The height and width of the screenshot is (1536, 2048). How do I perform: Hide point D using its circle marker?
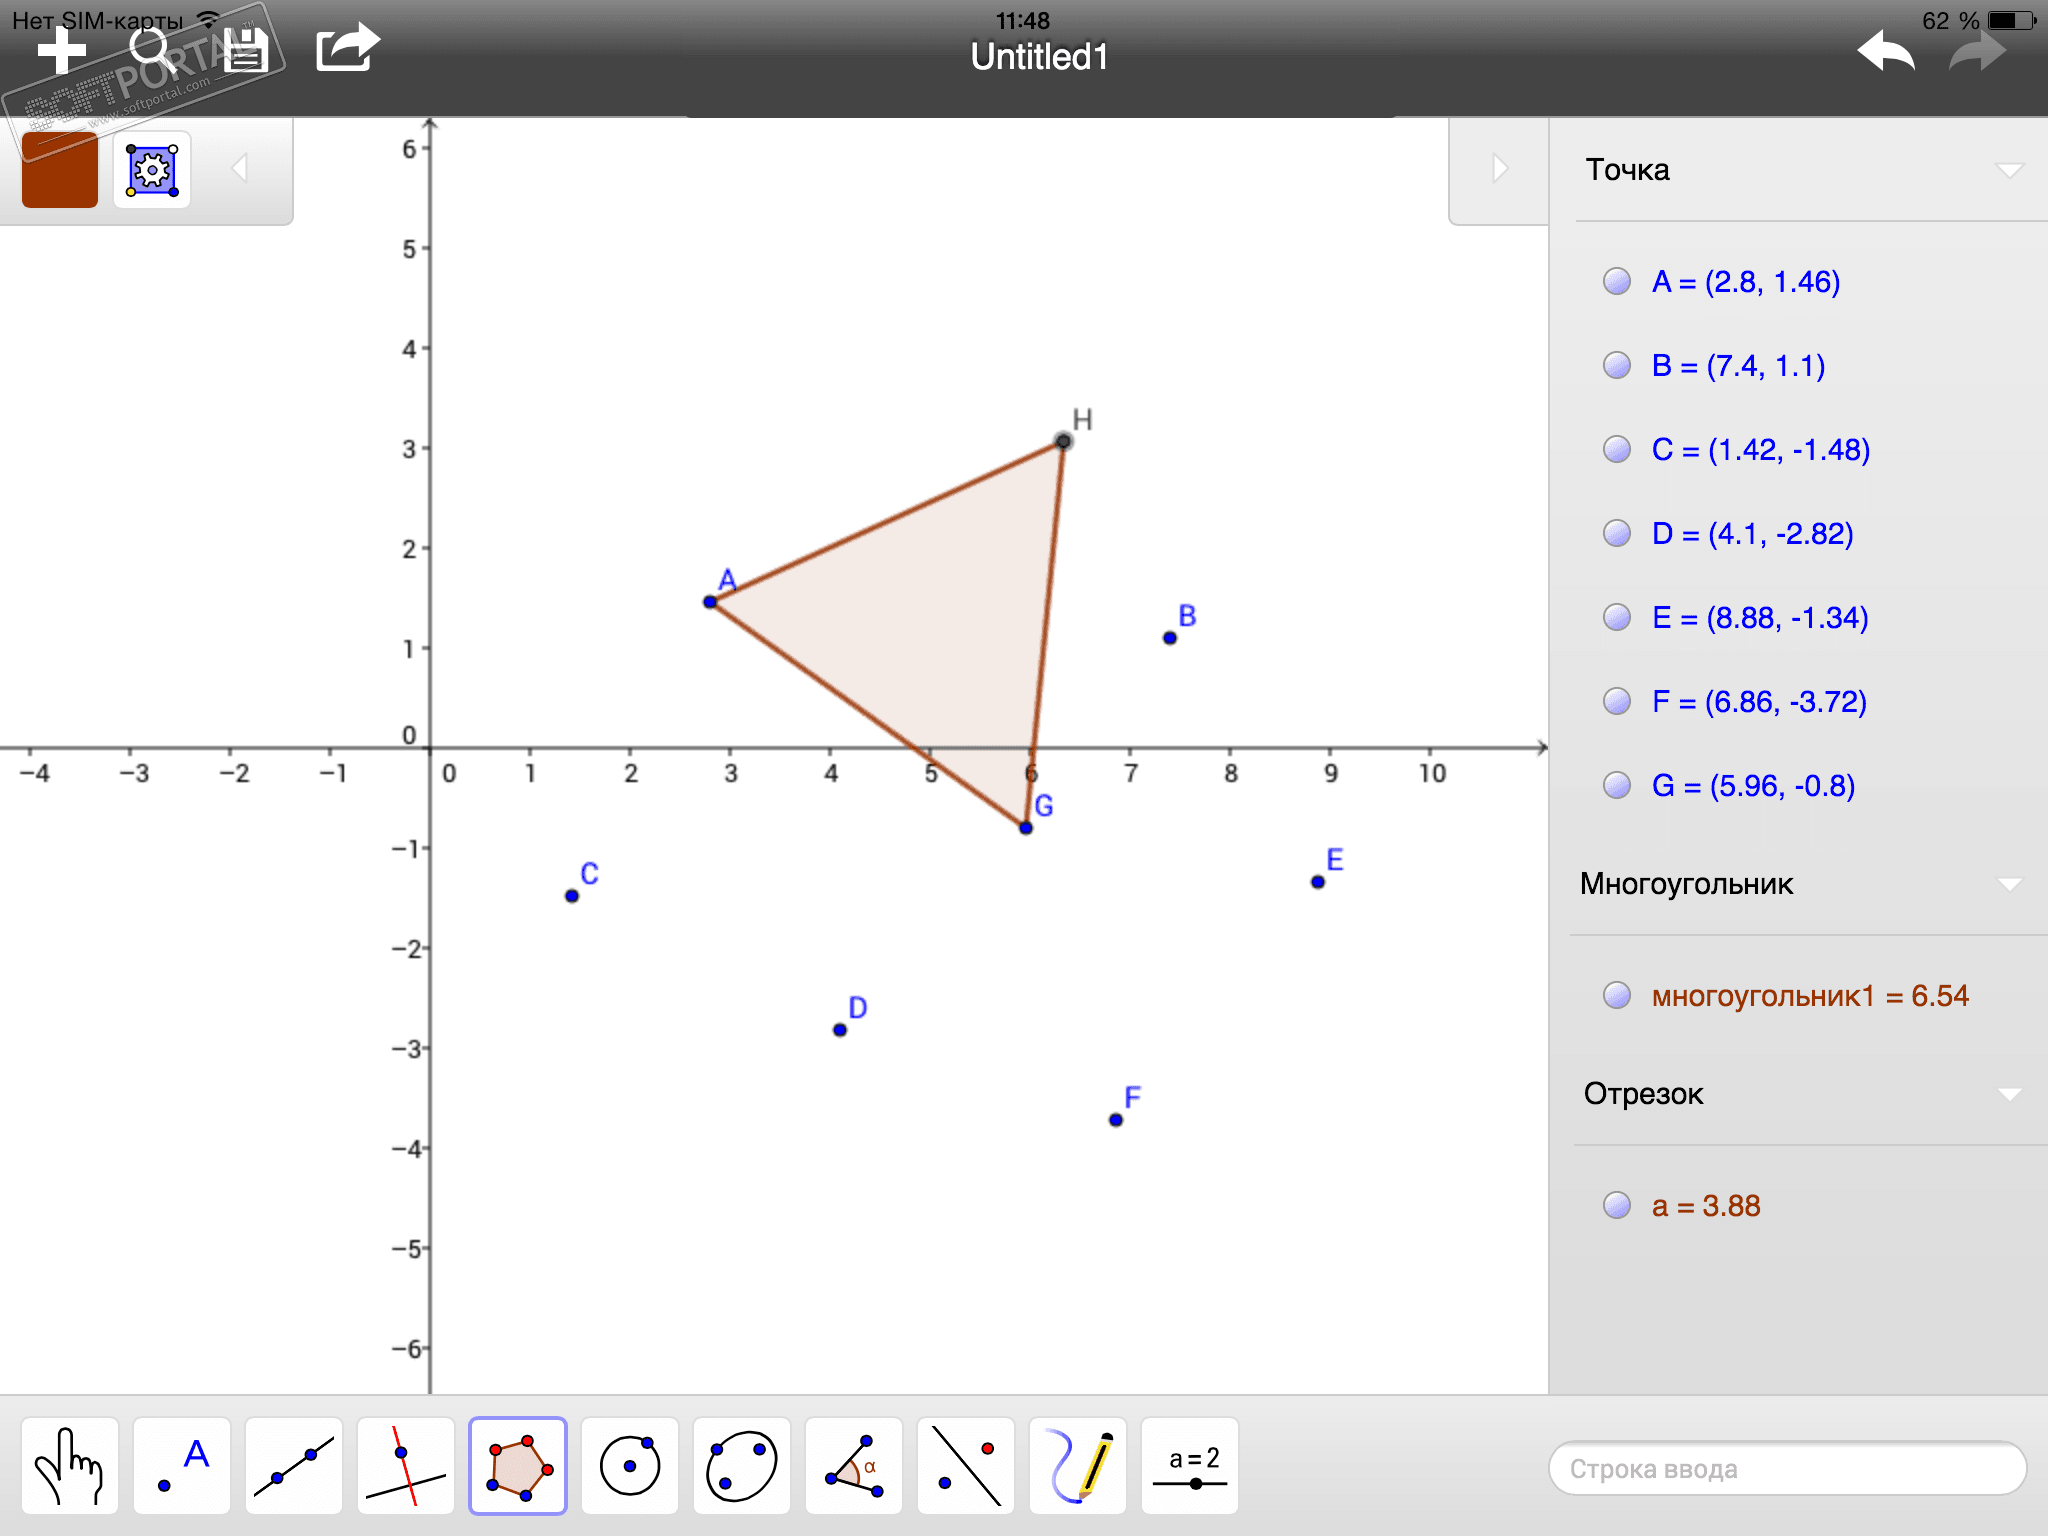[1617, 534]
